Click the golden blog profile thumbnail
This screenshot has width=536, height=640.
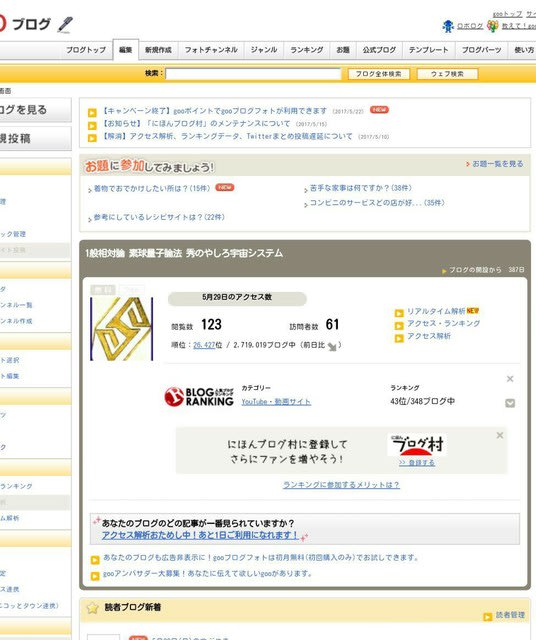pyautogui.click(x=122, y=329)
